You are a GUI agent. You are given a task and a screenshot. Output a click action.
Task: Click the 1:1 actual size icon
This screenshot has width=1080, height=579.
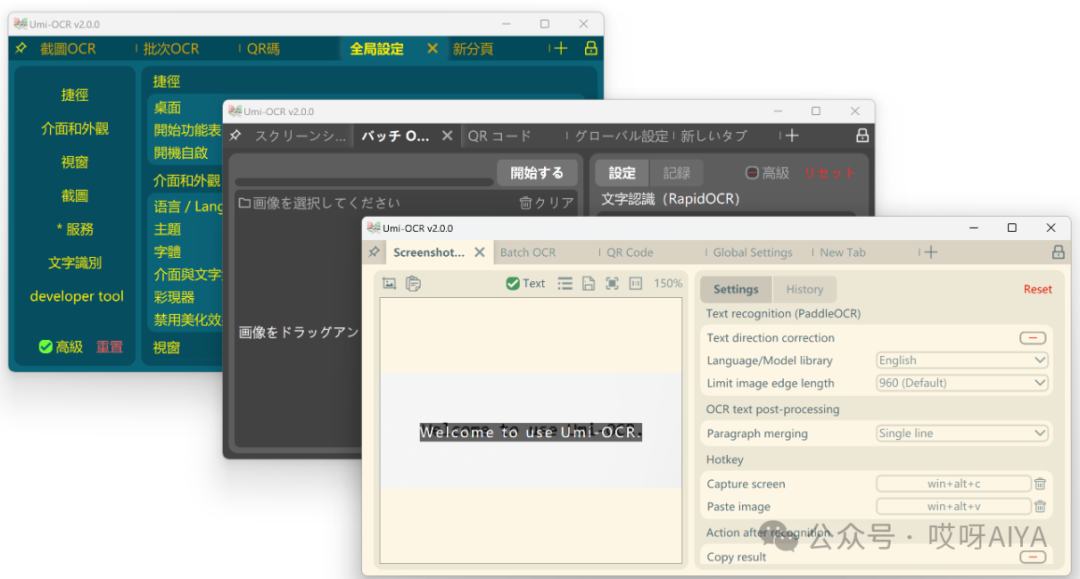pyautogui.click(x=636, y=283)
